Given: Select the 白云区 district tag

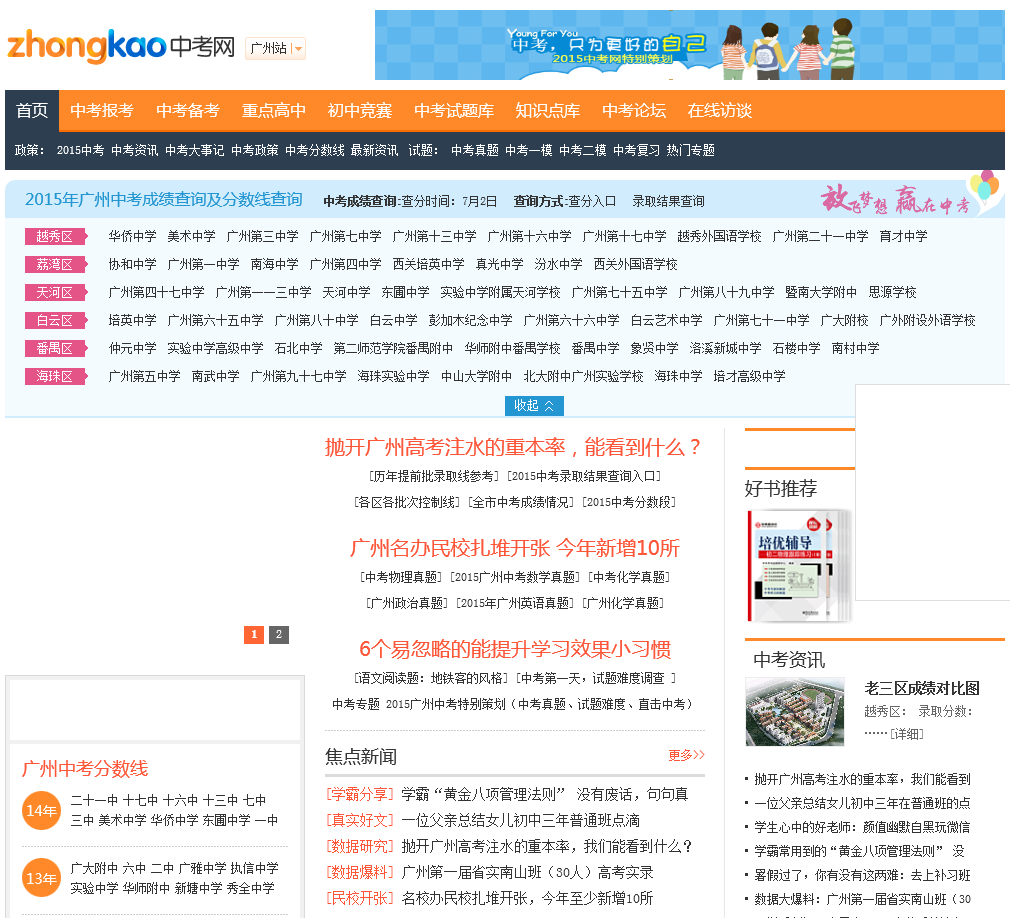Looking at the screenshot, I should click(55, 320).
